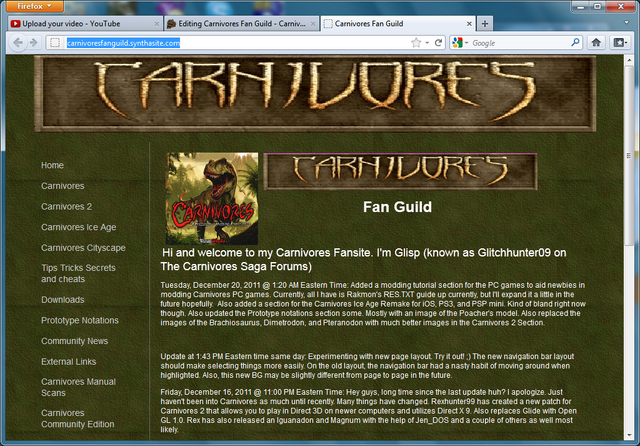Click the Friday, December 16, 2011 update paragraph
Screen dimensions: 640x446
pyautogui.click(x=369, y=411)
